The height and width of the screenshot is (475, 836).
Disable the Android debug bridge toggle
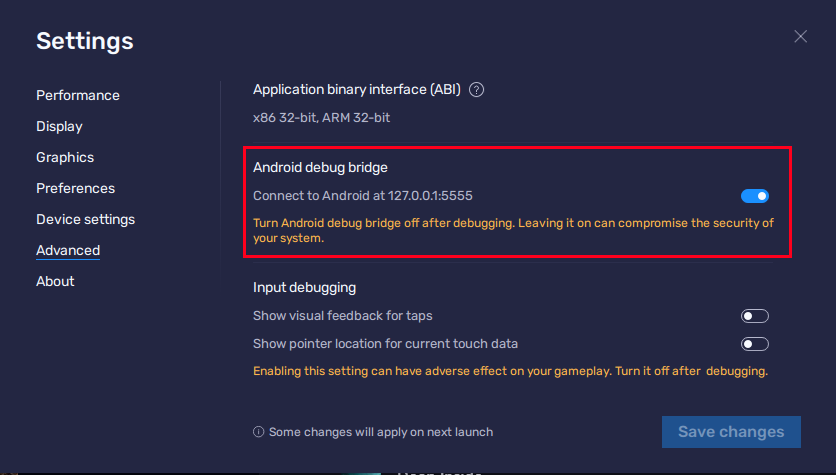tap(755, 196)
